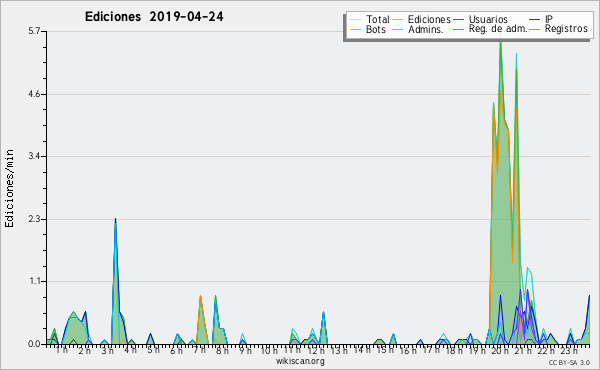Screen dimensions: 600x370
Task: Click the 12 h x-axis label
Action: pos(315,350)
